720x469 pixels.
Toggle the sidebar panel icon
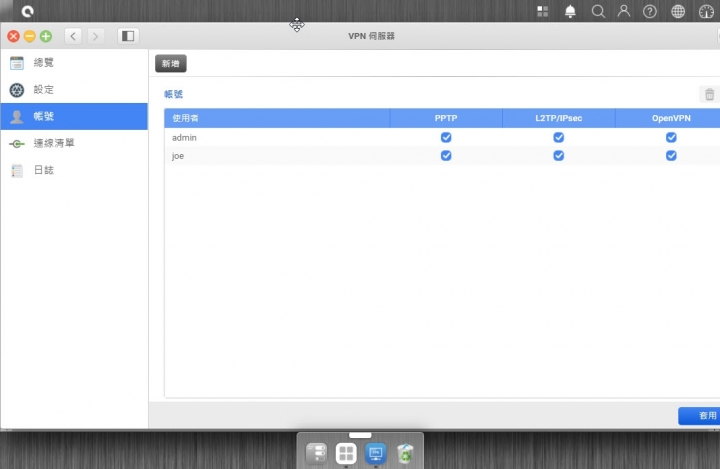[128, 36]
